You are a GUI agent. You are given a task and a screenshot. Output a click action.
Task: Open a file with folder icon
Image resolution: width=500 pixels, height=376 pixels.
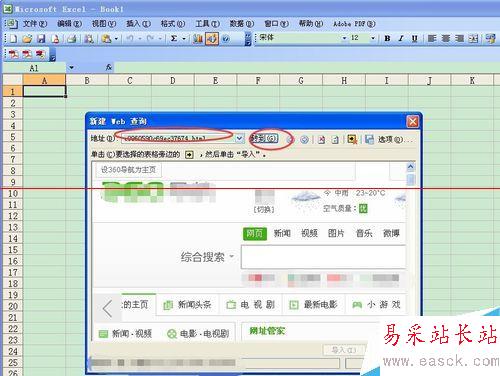pyautogui.click(x=27, y=39)
